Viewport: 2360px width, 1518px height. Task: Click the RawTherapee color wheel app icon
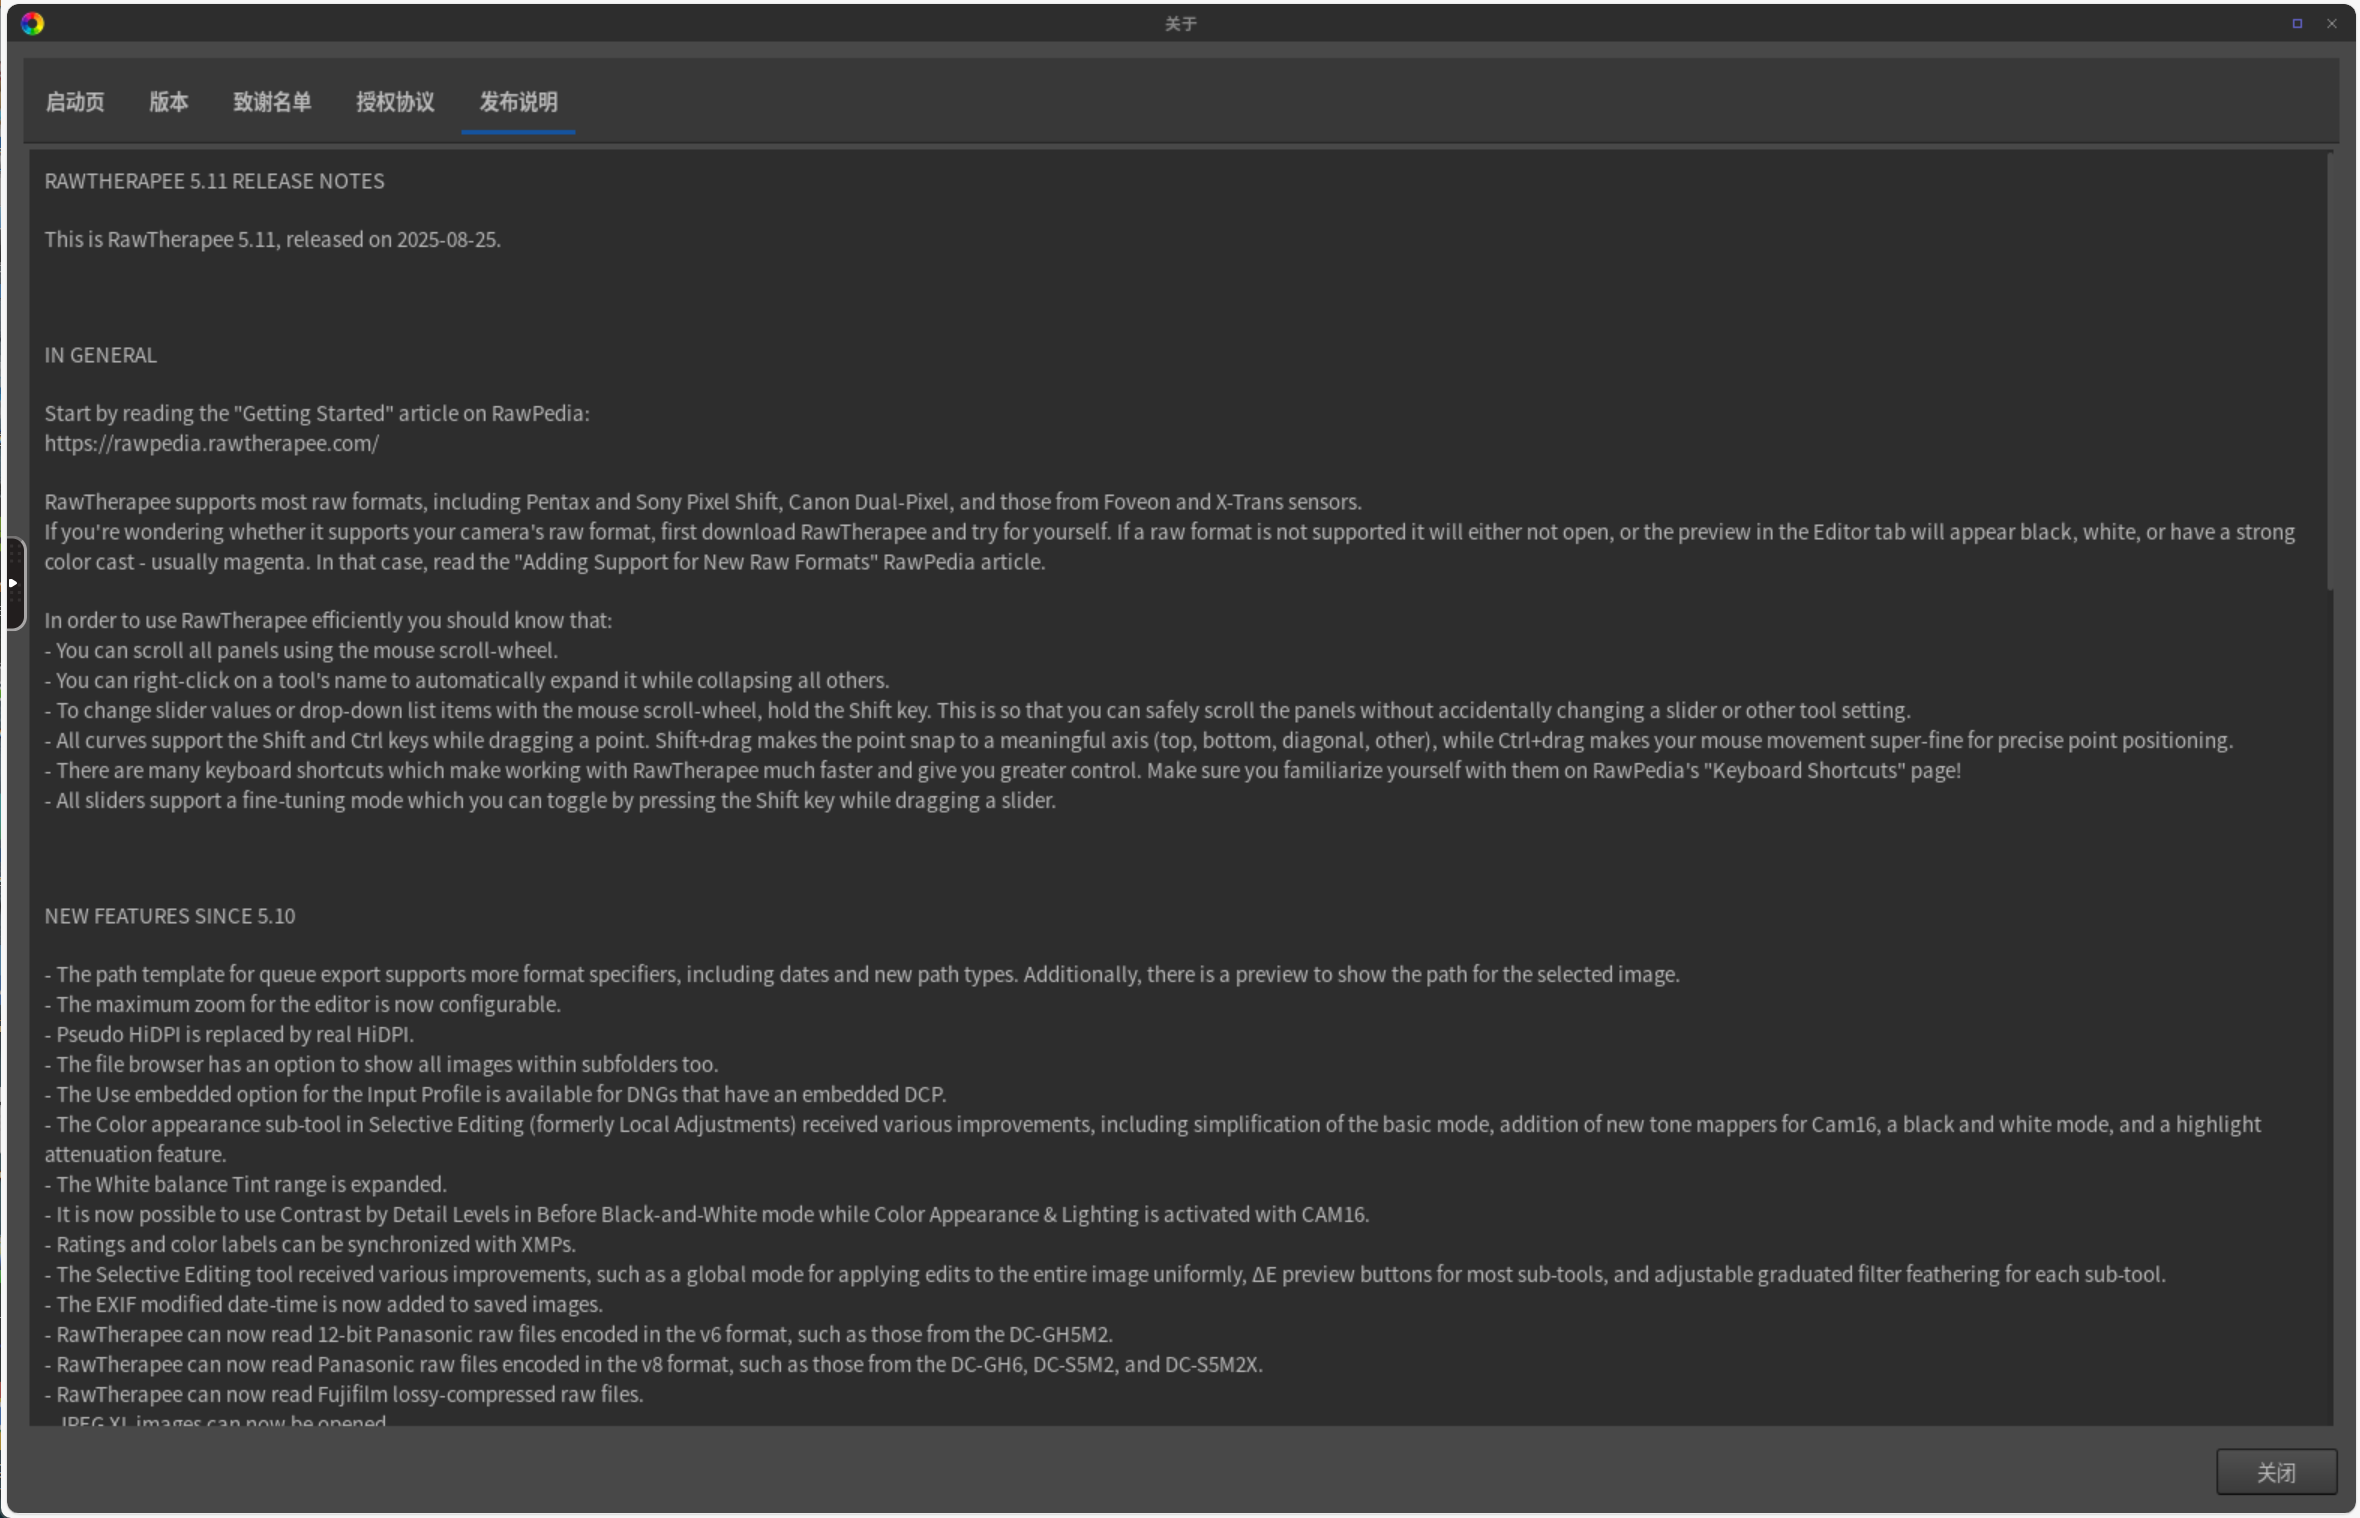point(32,23)
